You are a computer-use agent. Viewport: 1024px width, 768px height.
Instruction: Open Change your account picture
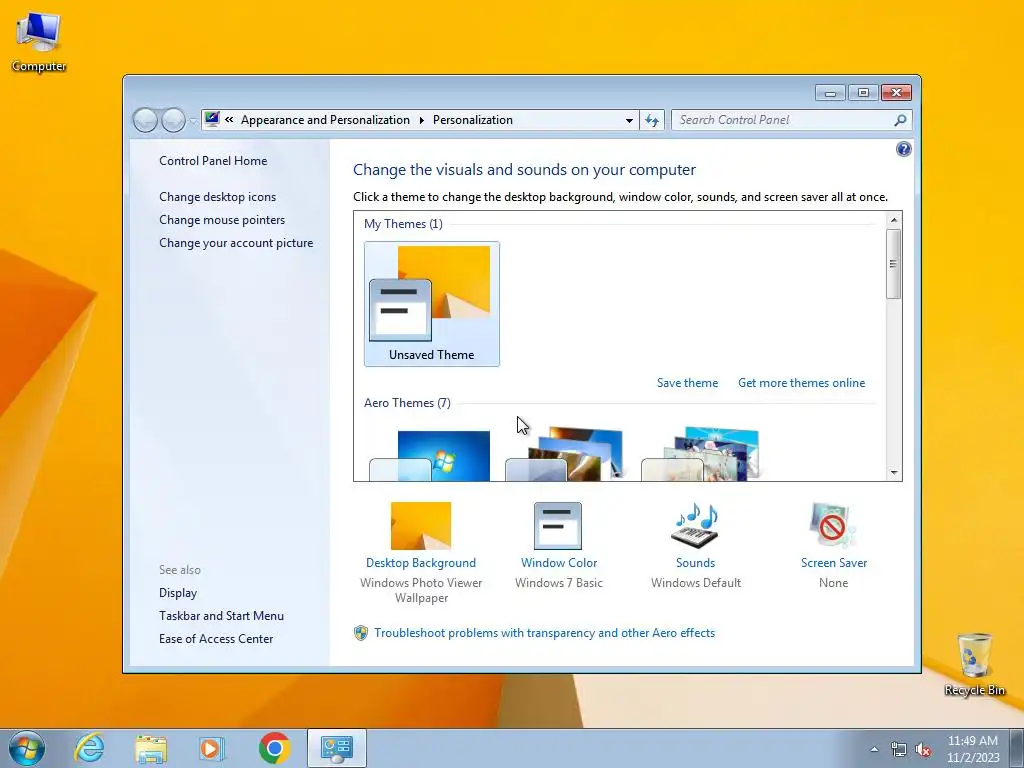236,243
